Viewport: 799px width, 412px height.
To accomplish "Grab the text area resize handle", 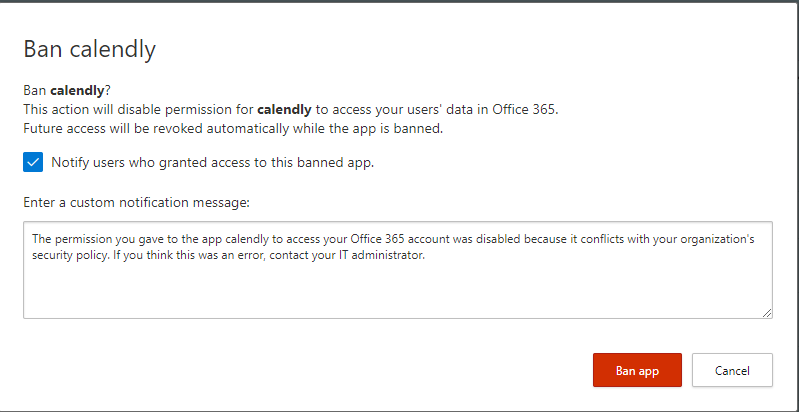I will point(767,313).
